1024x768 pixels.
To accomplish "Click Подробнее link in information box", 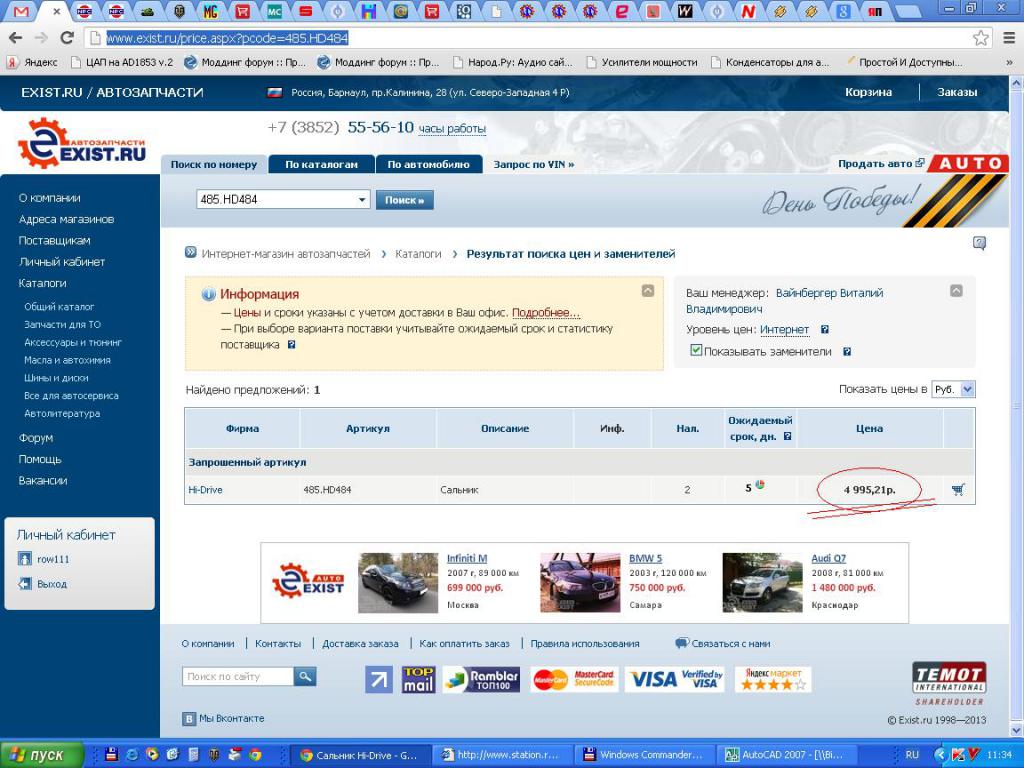I will tap(545, 313).
